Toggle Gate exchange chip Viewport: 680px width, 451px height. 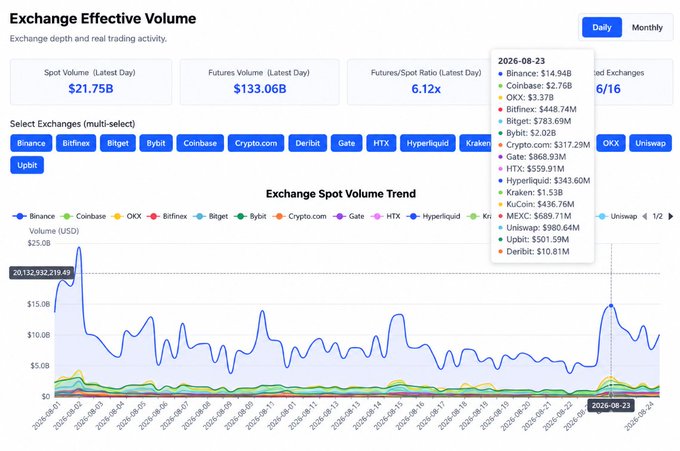pos(347,143)
